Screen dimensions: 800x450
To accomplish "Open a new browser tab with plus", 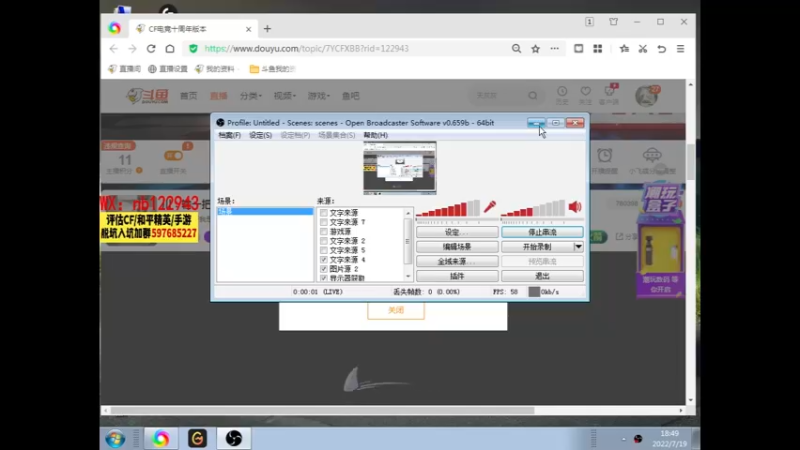I will [267, 29].
